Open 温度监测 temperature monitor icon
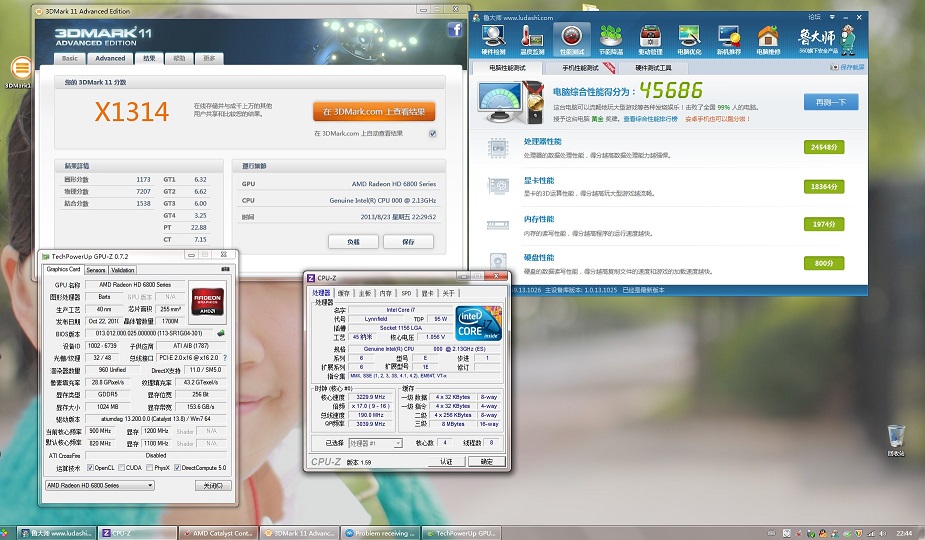 (x=532, y=40)
